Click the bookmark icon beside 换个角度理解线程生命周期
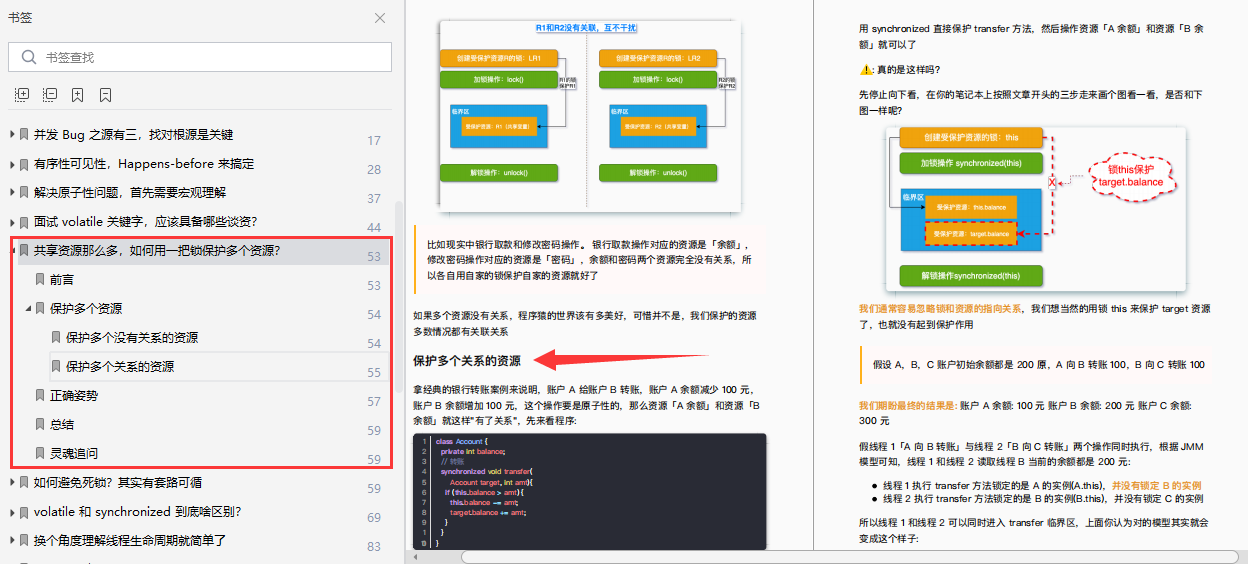 (24, 540)
